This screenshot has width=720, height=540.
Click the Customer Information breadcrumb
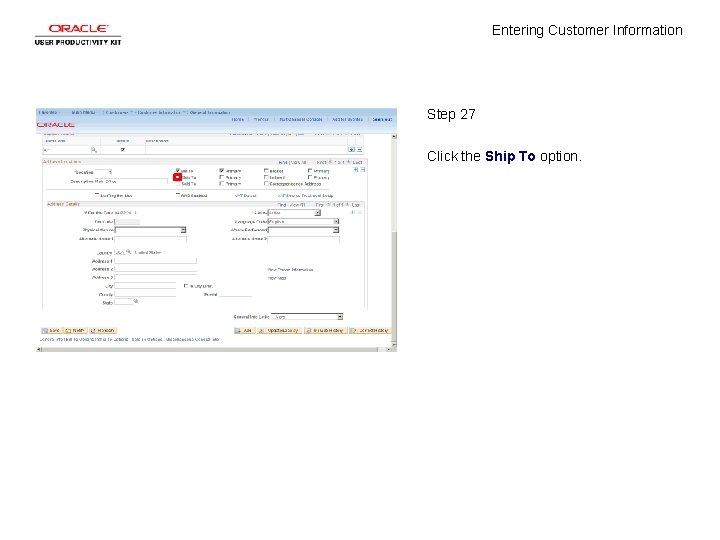coord(160,112)
